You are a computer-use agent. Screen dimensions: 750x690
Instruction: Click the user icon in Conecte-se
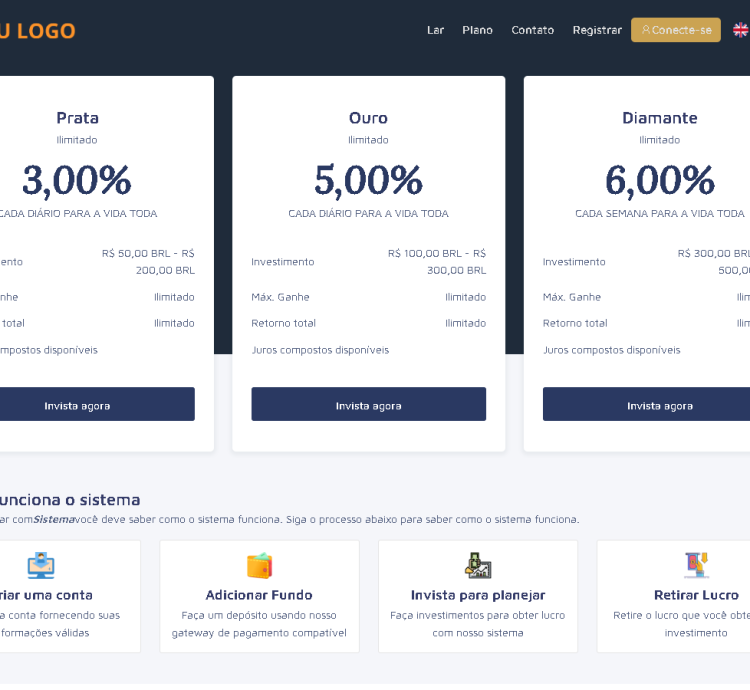[646, 30]
